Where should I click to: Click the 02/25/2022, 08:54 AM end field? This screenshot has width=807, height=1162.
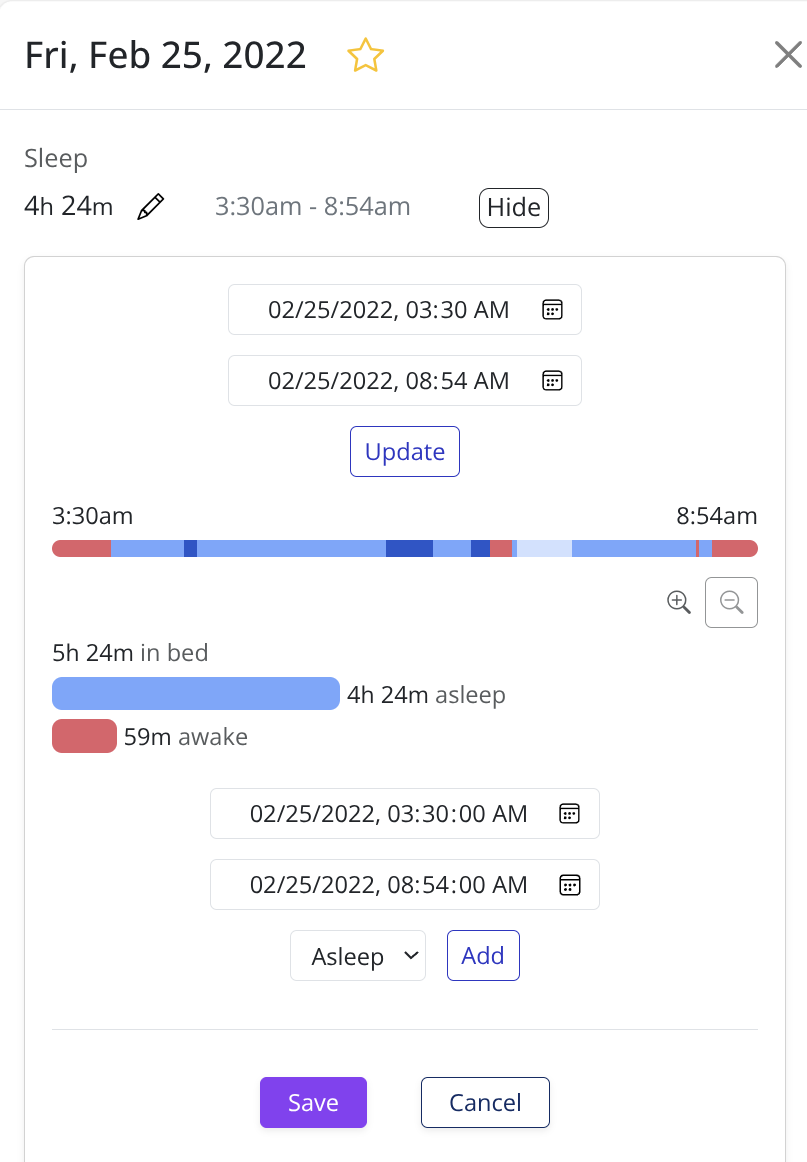[x=388, y=381]
